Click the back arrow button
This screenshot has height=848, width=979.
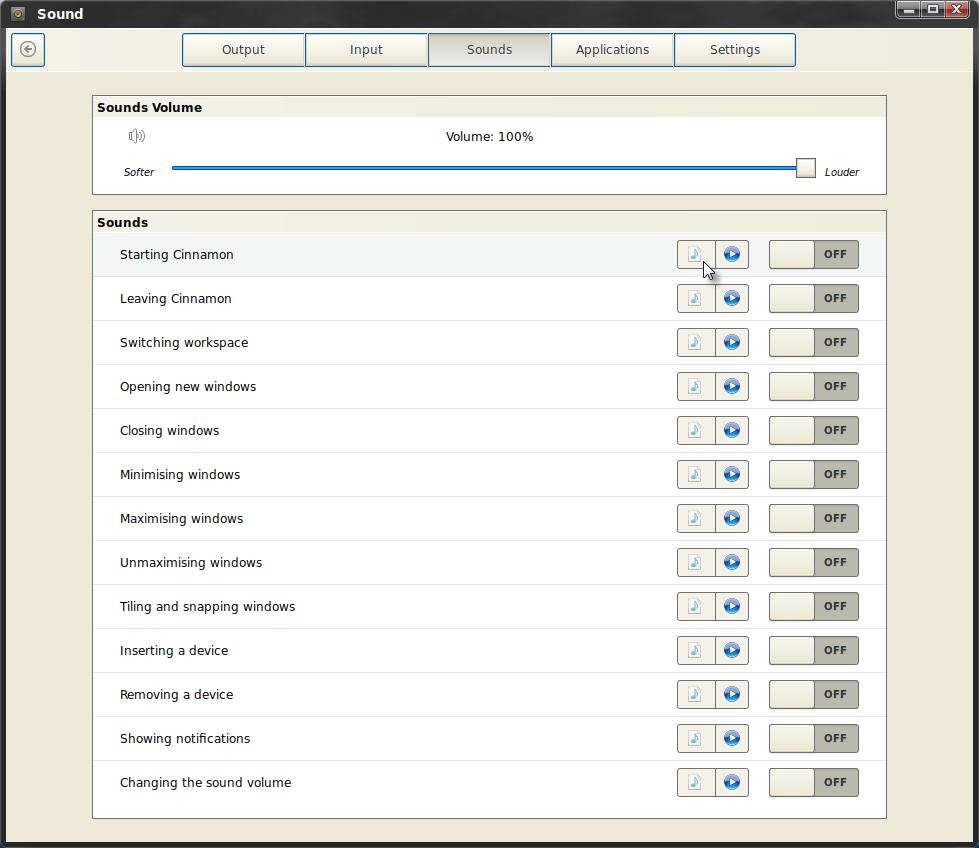[x=28, y=49]
